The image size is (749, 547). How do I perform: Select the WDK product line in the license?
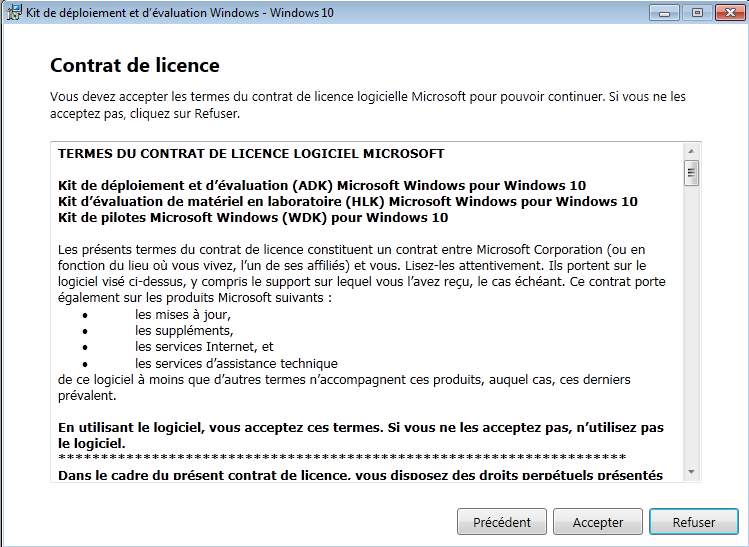[253, 217]
